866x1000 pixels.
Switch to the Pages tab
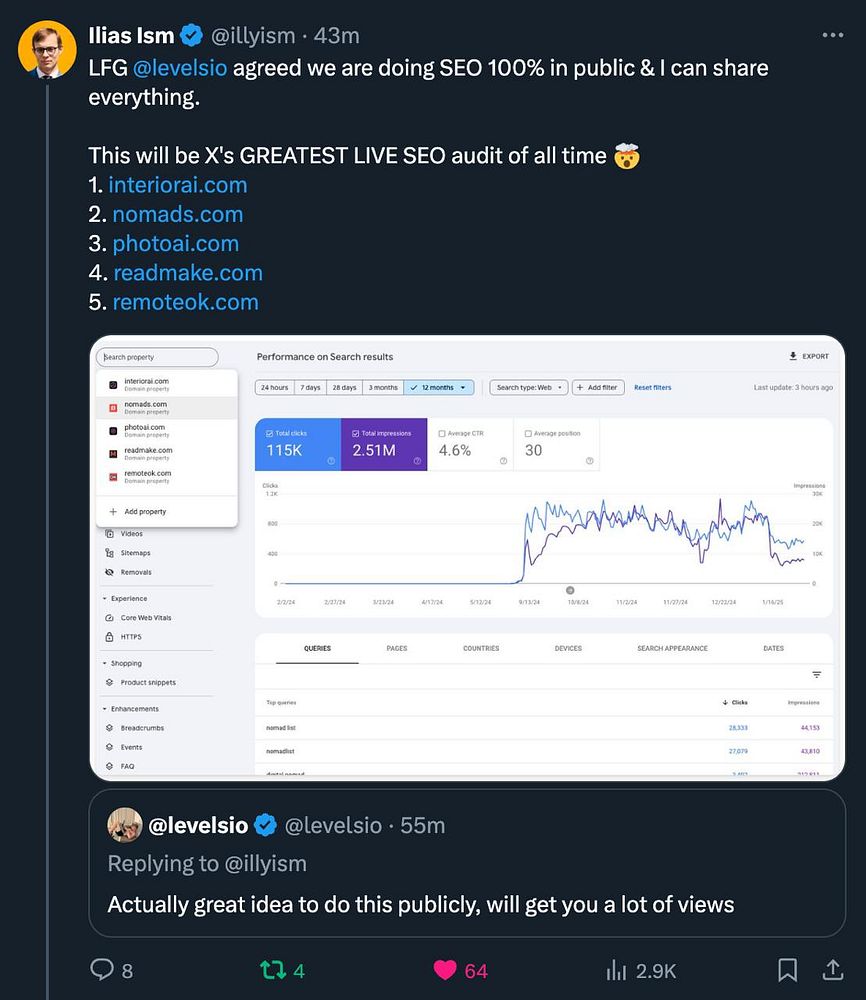pyautogui.click(x=397, y=648)
